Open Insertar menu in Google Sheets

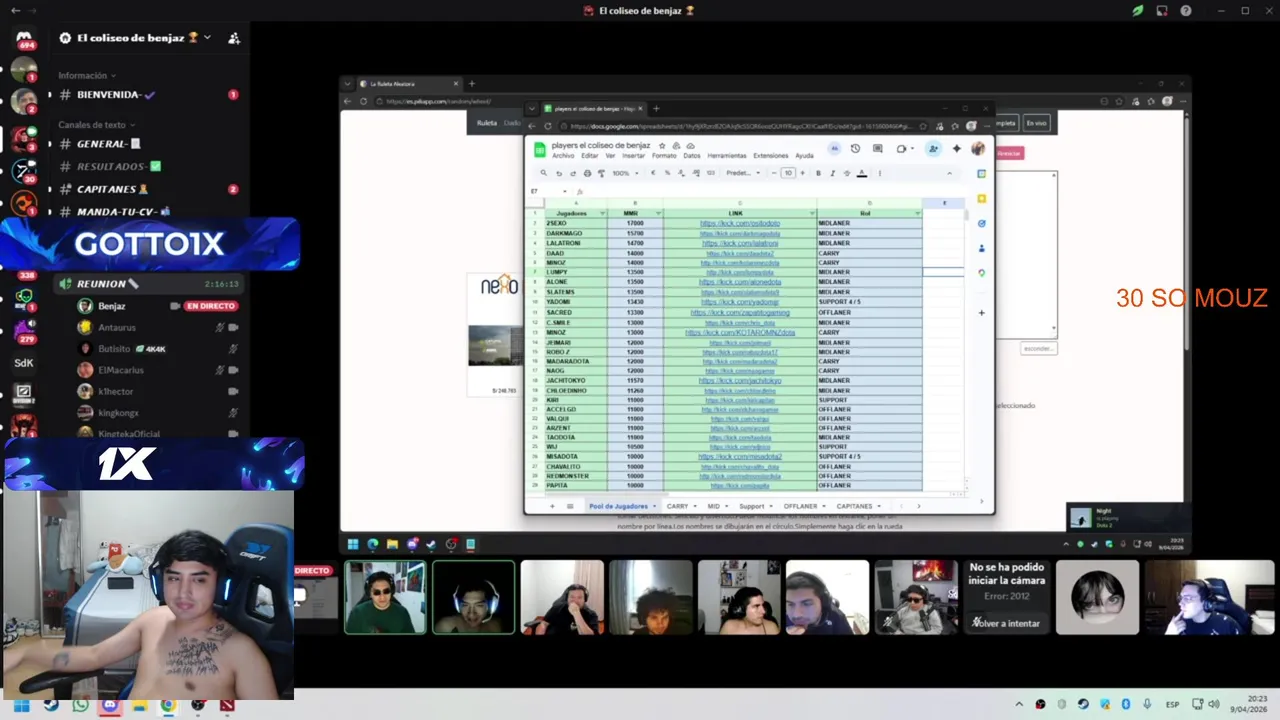point(634,156)
